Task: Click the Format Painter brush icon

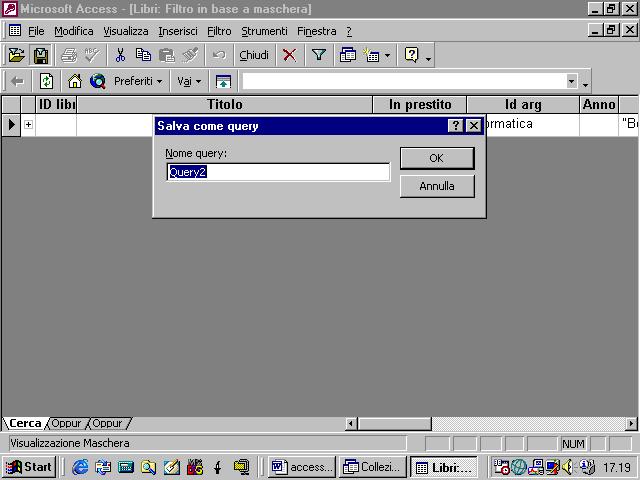Action: (x=190, y=55)
